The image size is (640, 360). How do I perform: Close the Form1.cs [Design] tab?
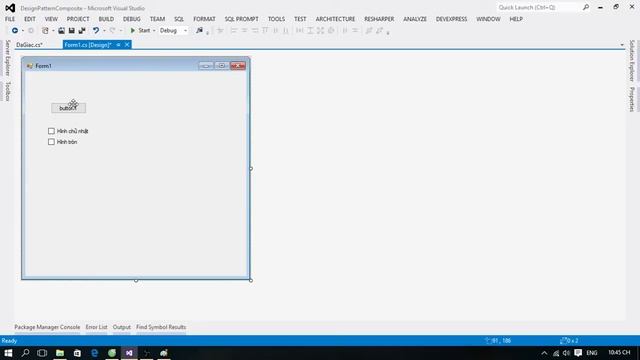click(x=127, y=45)
